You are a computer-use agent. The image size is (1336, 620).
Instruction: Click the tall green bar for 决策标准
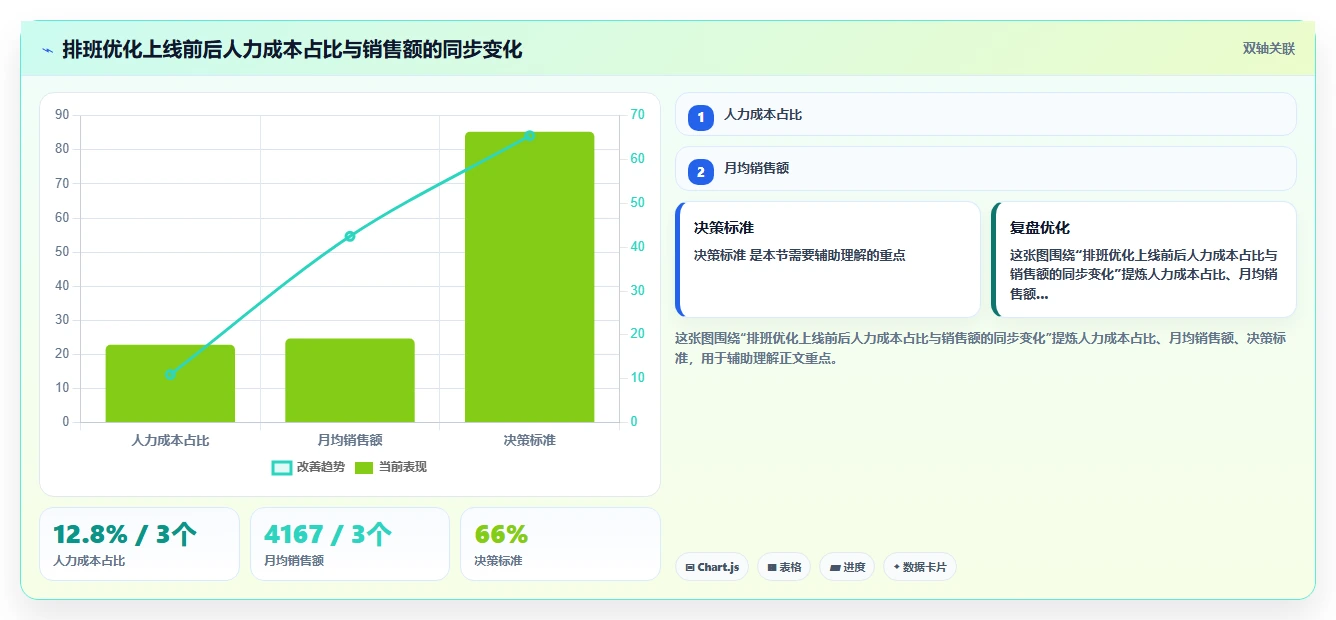529,277
